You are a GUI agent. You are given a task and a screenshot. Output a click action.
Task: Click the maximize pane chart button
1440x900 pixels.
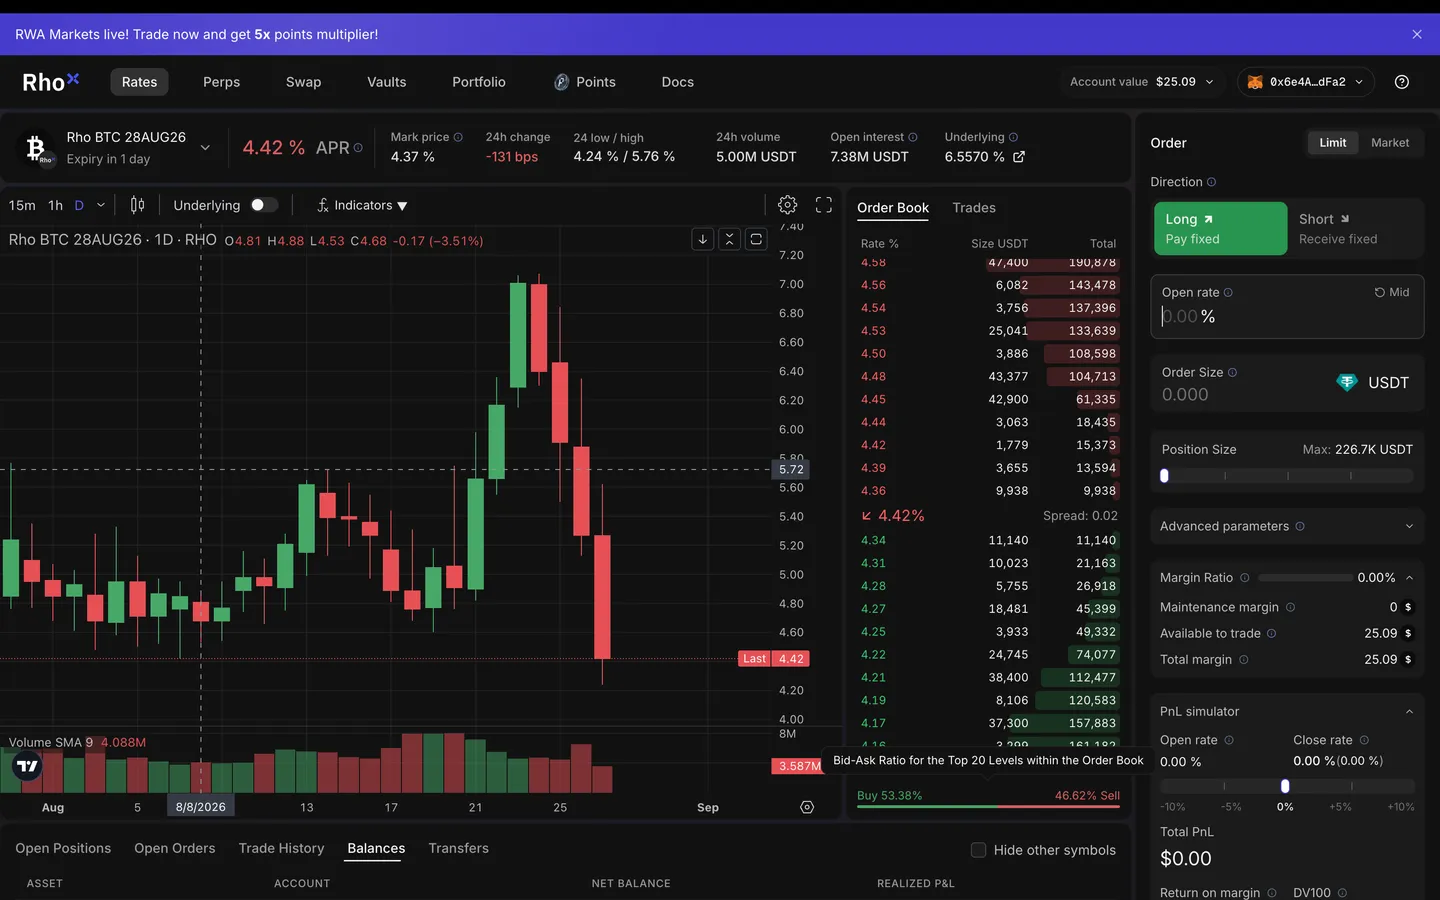[756, 239]
